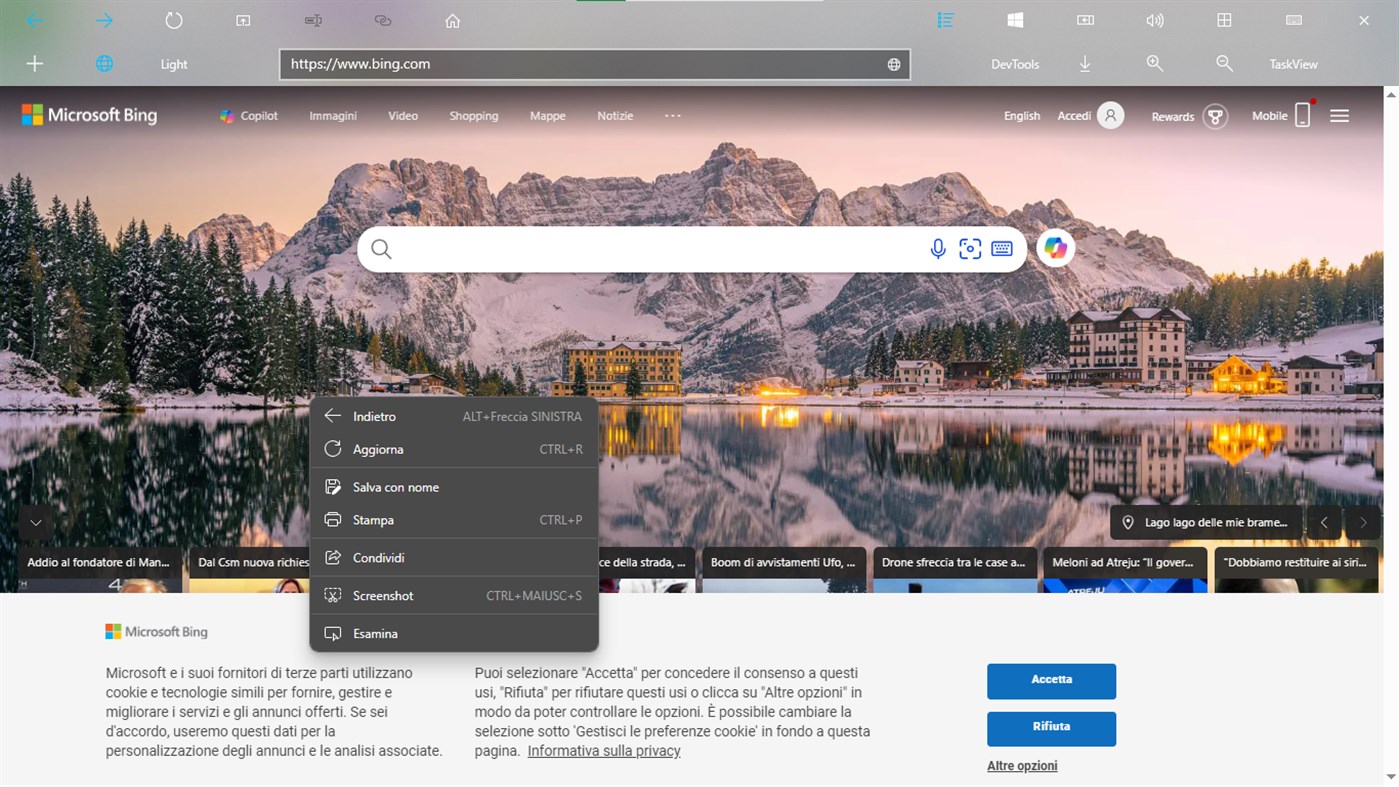Click the https://www.bing.com address bar
1399x787 pixels.
tap(595, 64)
